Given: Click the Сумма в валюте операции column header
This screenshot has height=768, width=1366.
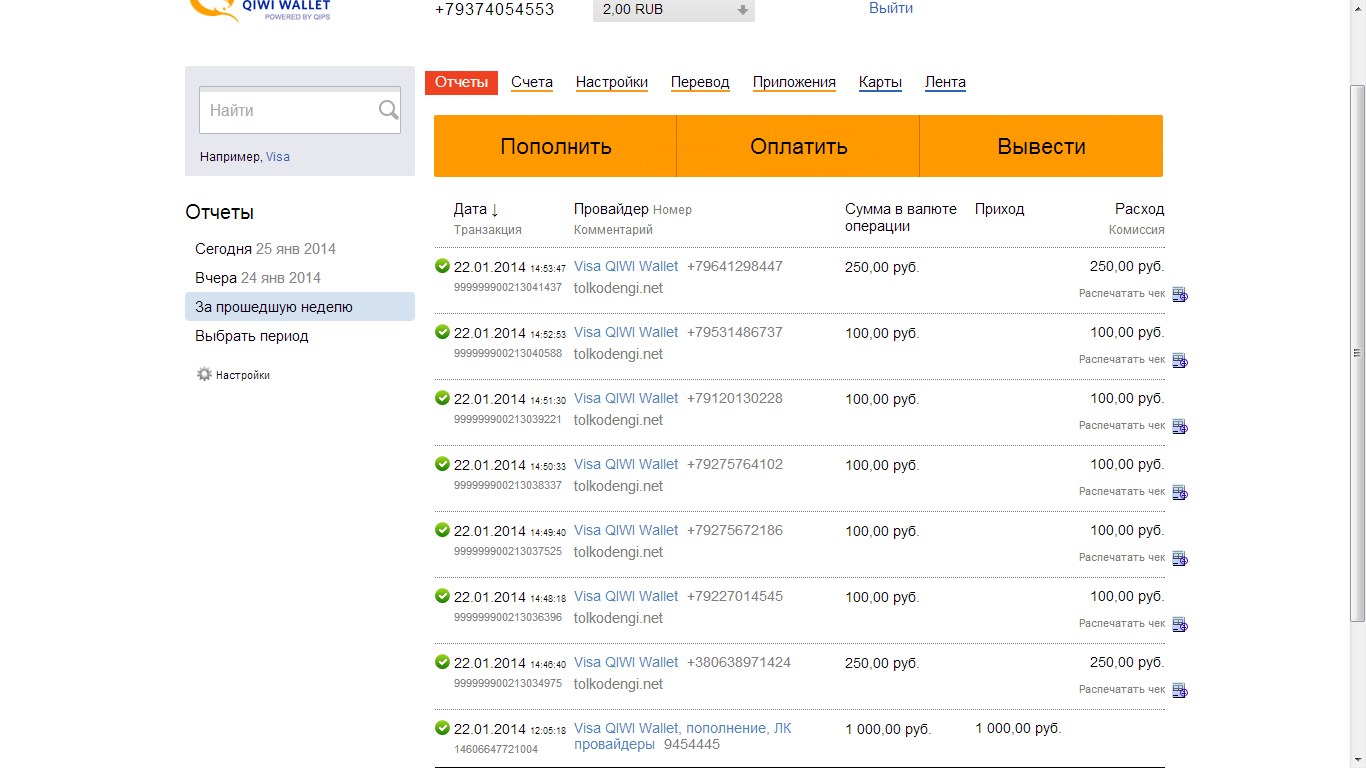Looking at the screenshot, I should (x=901, y=217).
